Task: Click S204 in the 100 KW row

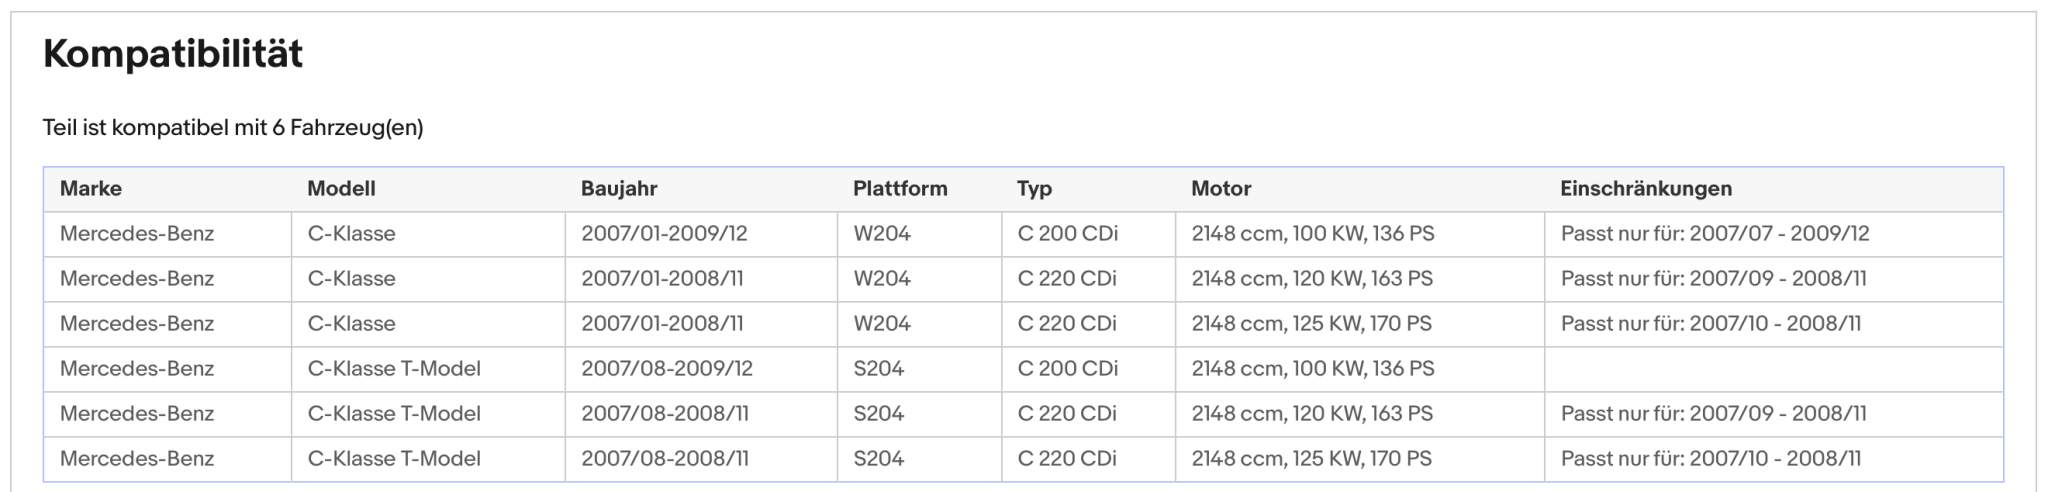Action: (x=879, y=369)
